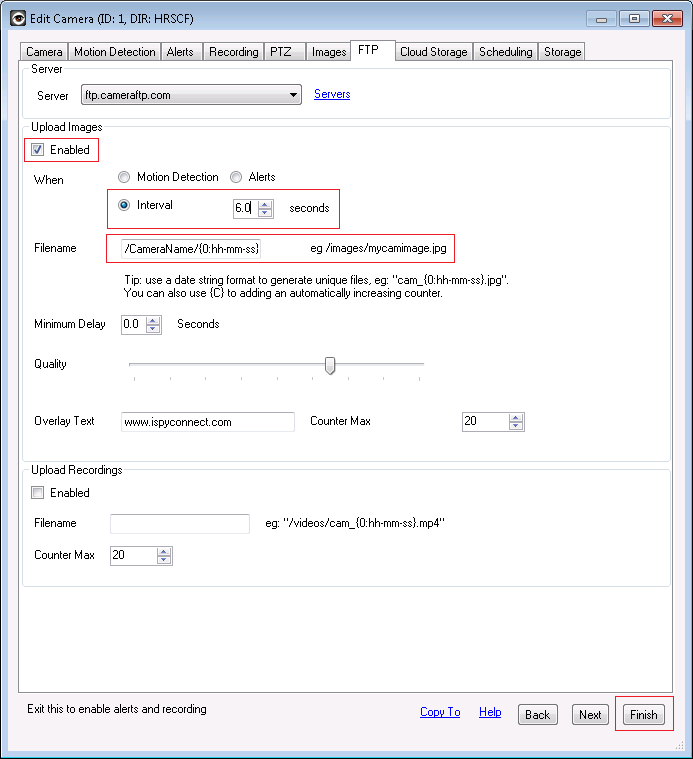The height and width of the screenshot is (759, 693).
Task: Switch to the Cloud Storage tab
Action: click(x=434, y=52)
